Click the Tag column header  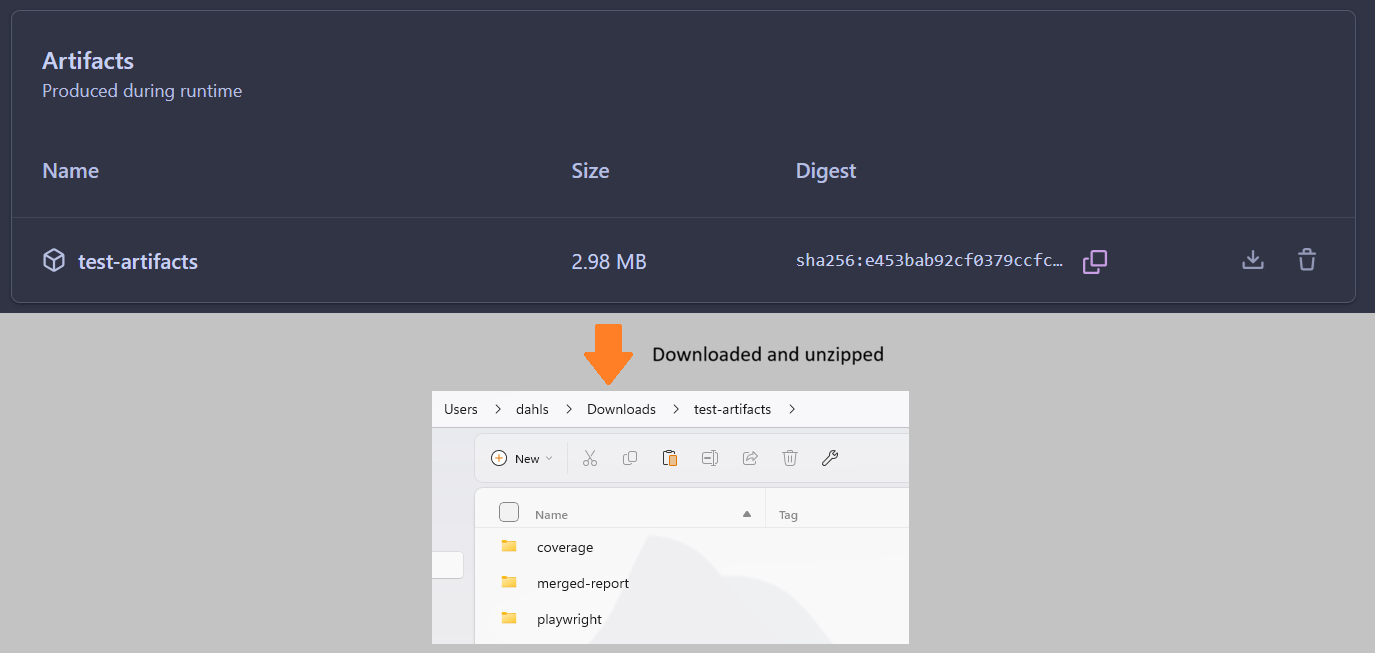pos(788,515)
